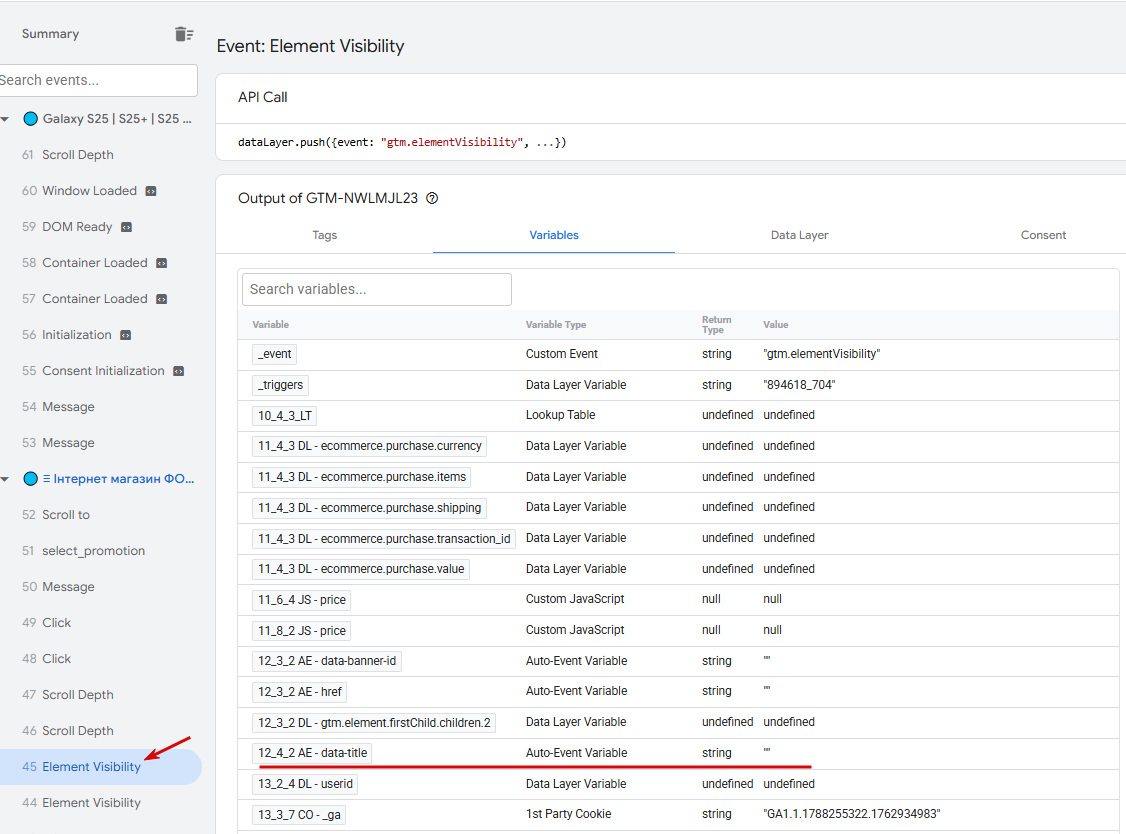Click the blue circle icon for Galaxy S25 page
Viewport: 1126px width, 834px height.
[30, 119]
